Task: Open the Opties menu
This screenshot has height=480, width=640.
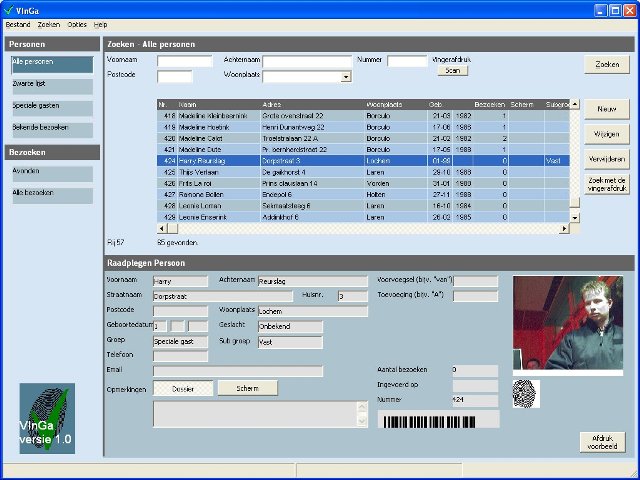Action: click(77, 23)
